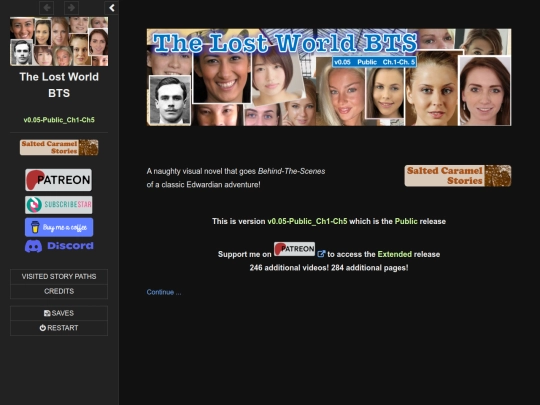Click The Lost World BTS banner image
The image size is (540, 405).
click(x=329, y=77)
